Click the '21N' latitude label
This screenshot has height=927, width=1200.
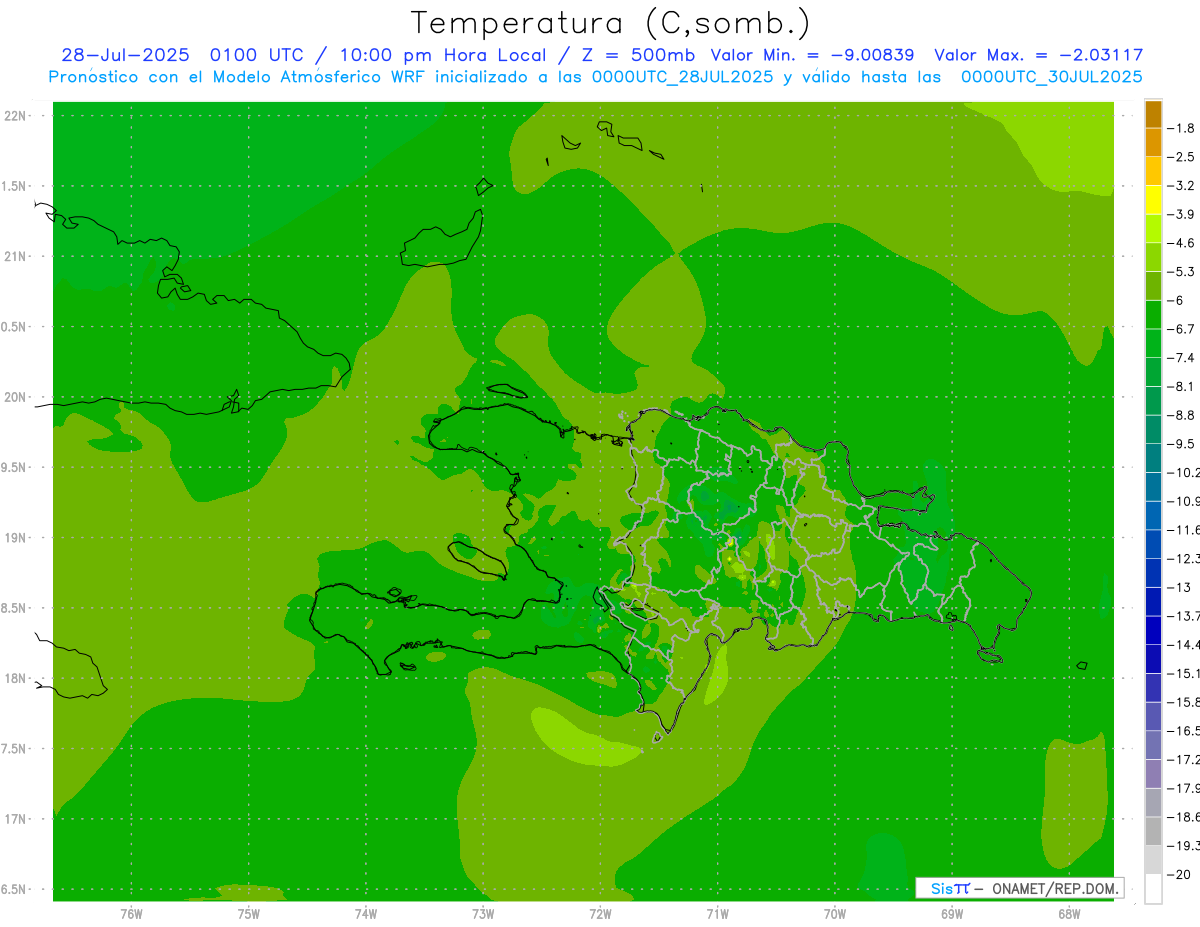pos(15,257)
